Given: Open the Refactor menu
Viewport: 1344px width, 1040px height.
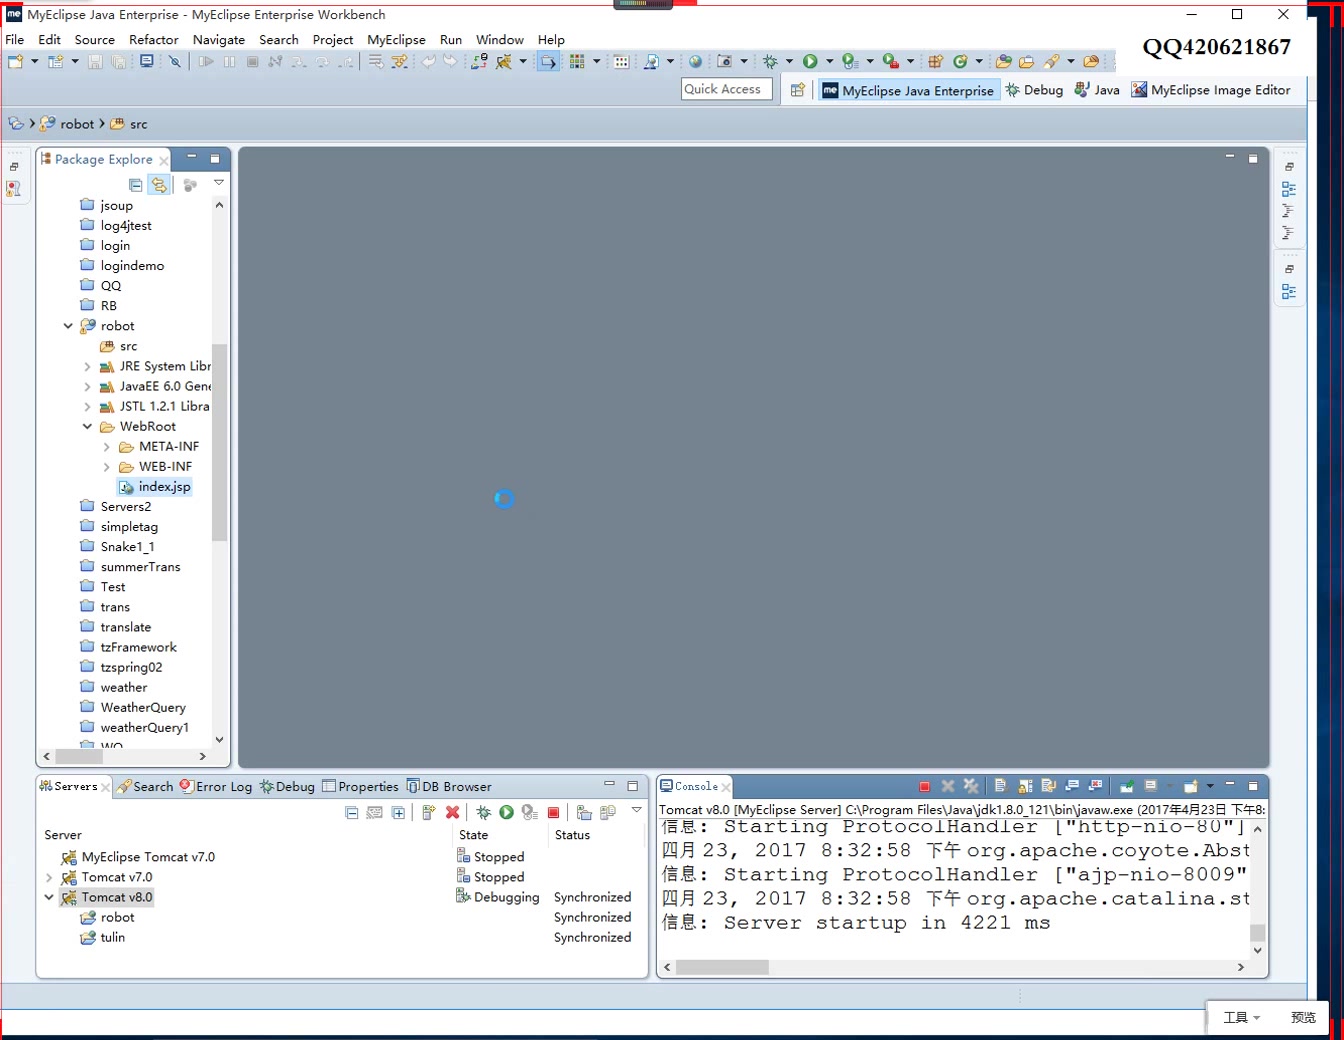Looking at the screenshot, I should pos(154,40).
